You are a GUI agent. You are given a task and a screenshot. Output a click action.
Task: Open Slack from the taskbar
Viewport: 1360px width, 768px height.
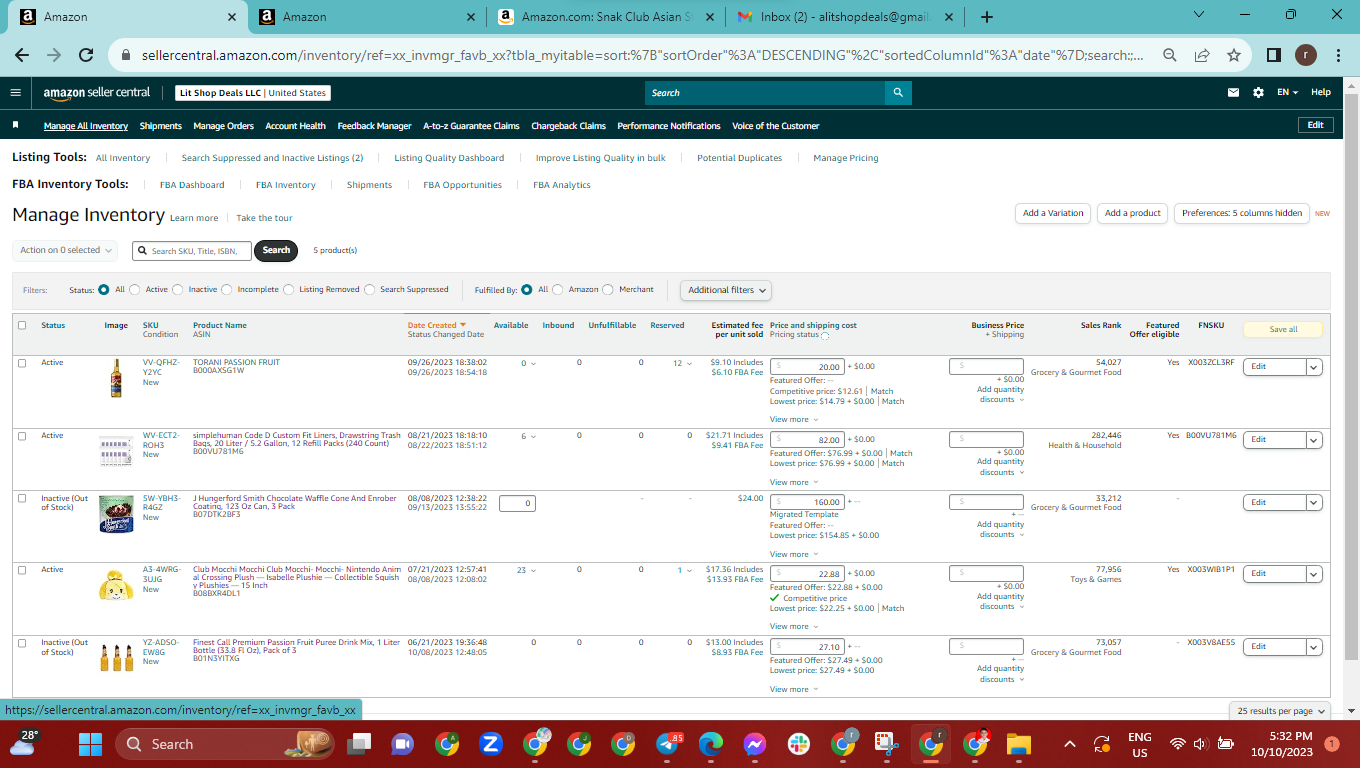[x=799, y=744]
